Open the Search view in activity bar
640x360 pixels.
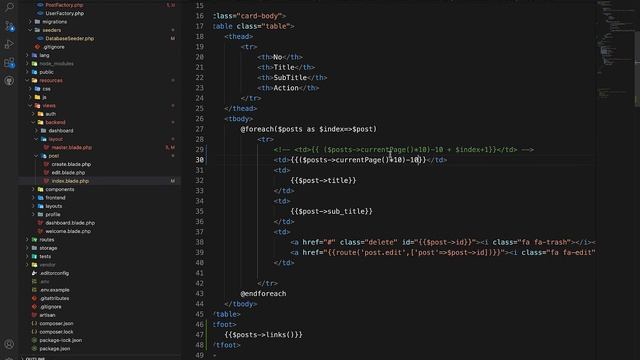(9, 6)
